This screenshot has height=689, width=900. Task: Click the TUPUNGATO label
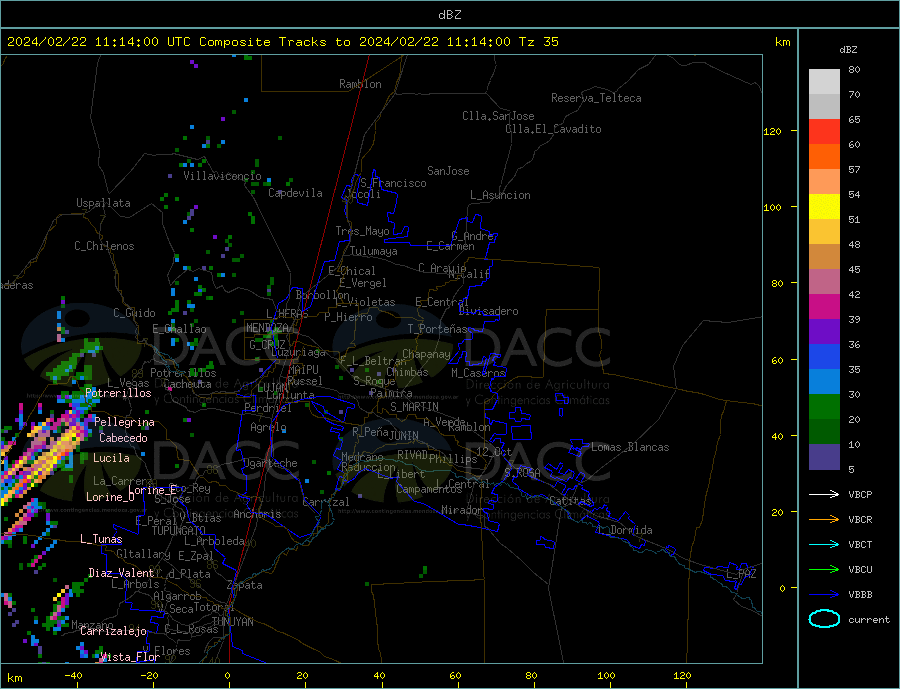pos(179,531)
